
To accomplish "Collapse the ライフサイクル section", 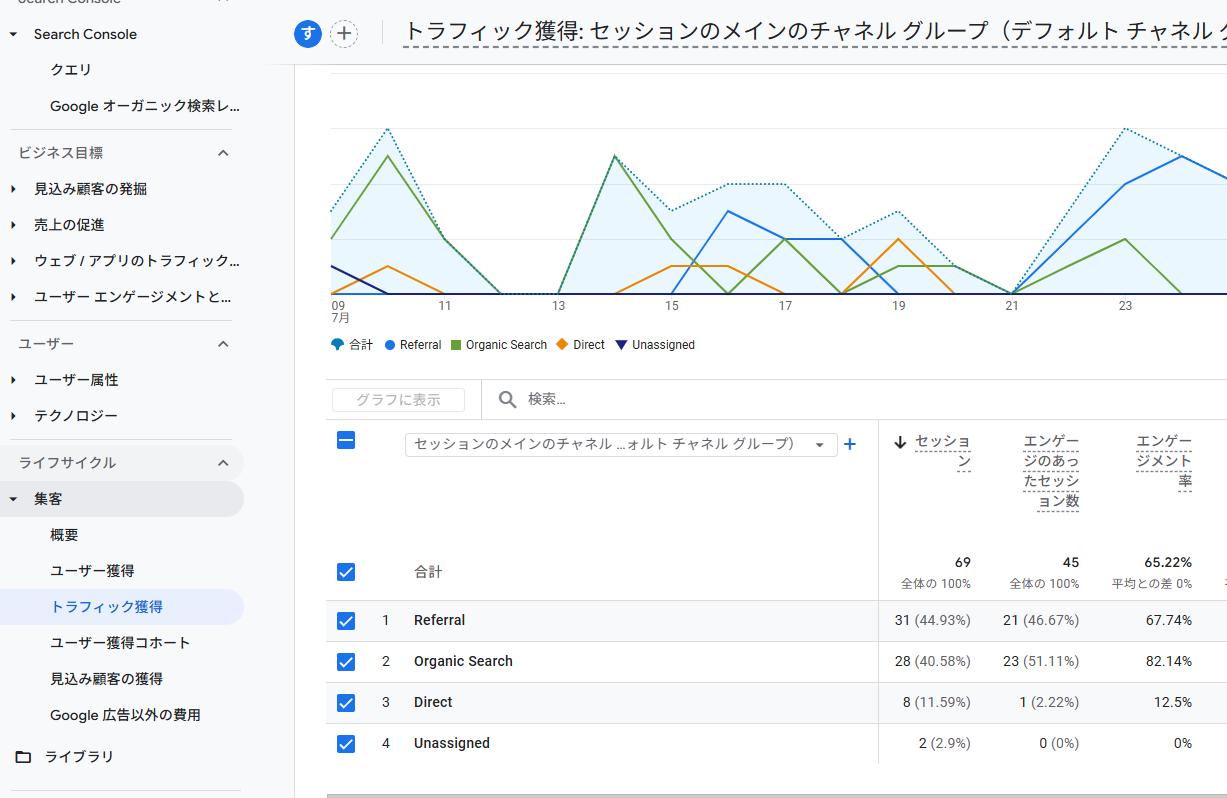I will 223,463.
